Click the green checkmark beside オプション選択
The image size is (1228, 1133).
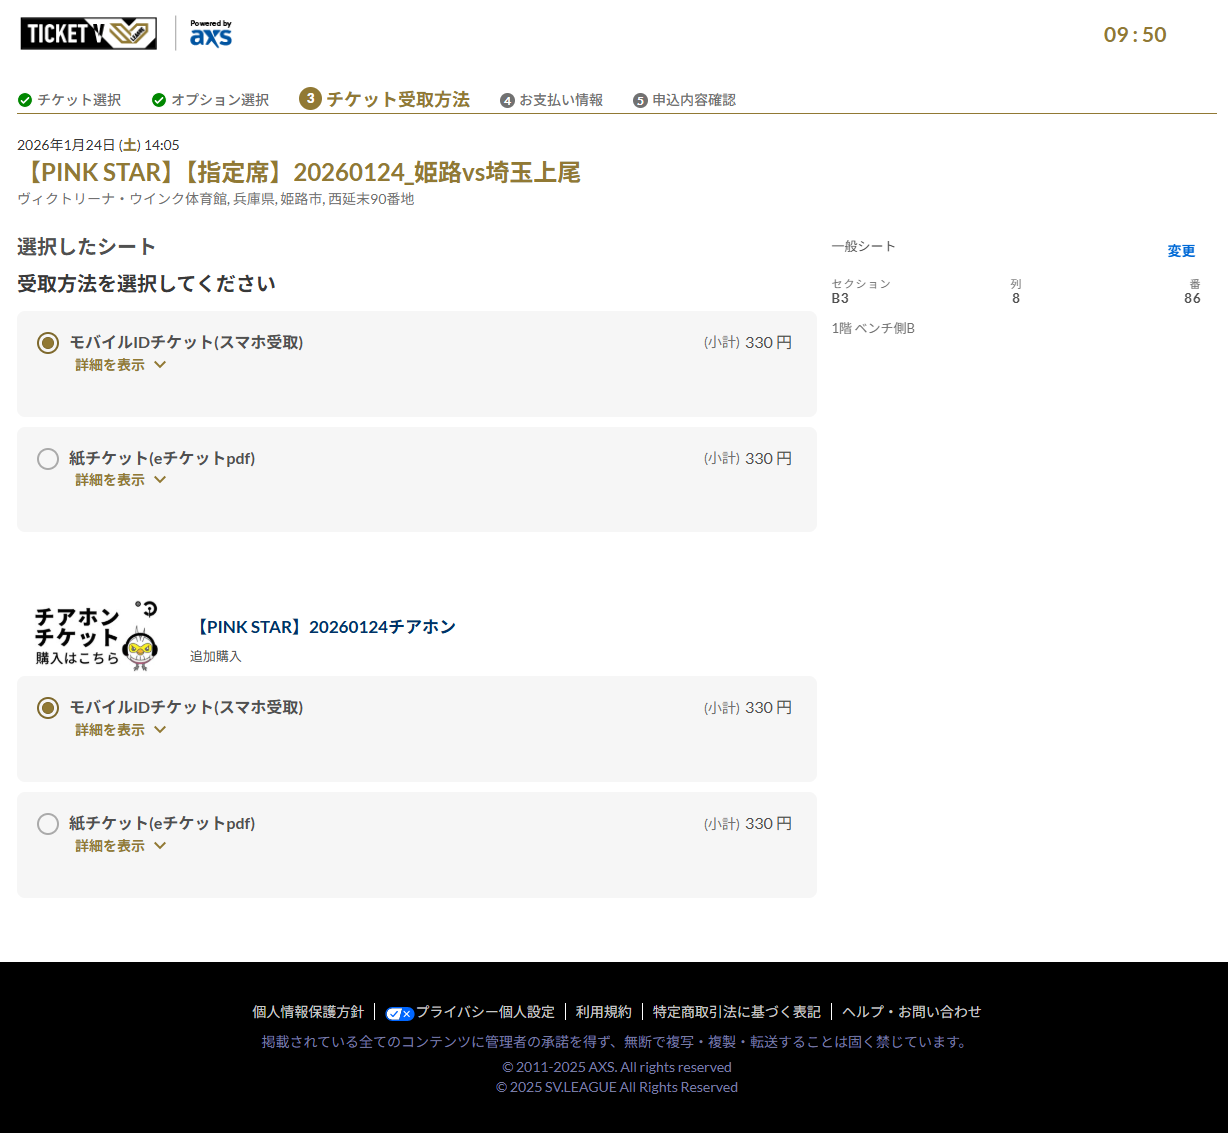click(159, 100)
